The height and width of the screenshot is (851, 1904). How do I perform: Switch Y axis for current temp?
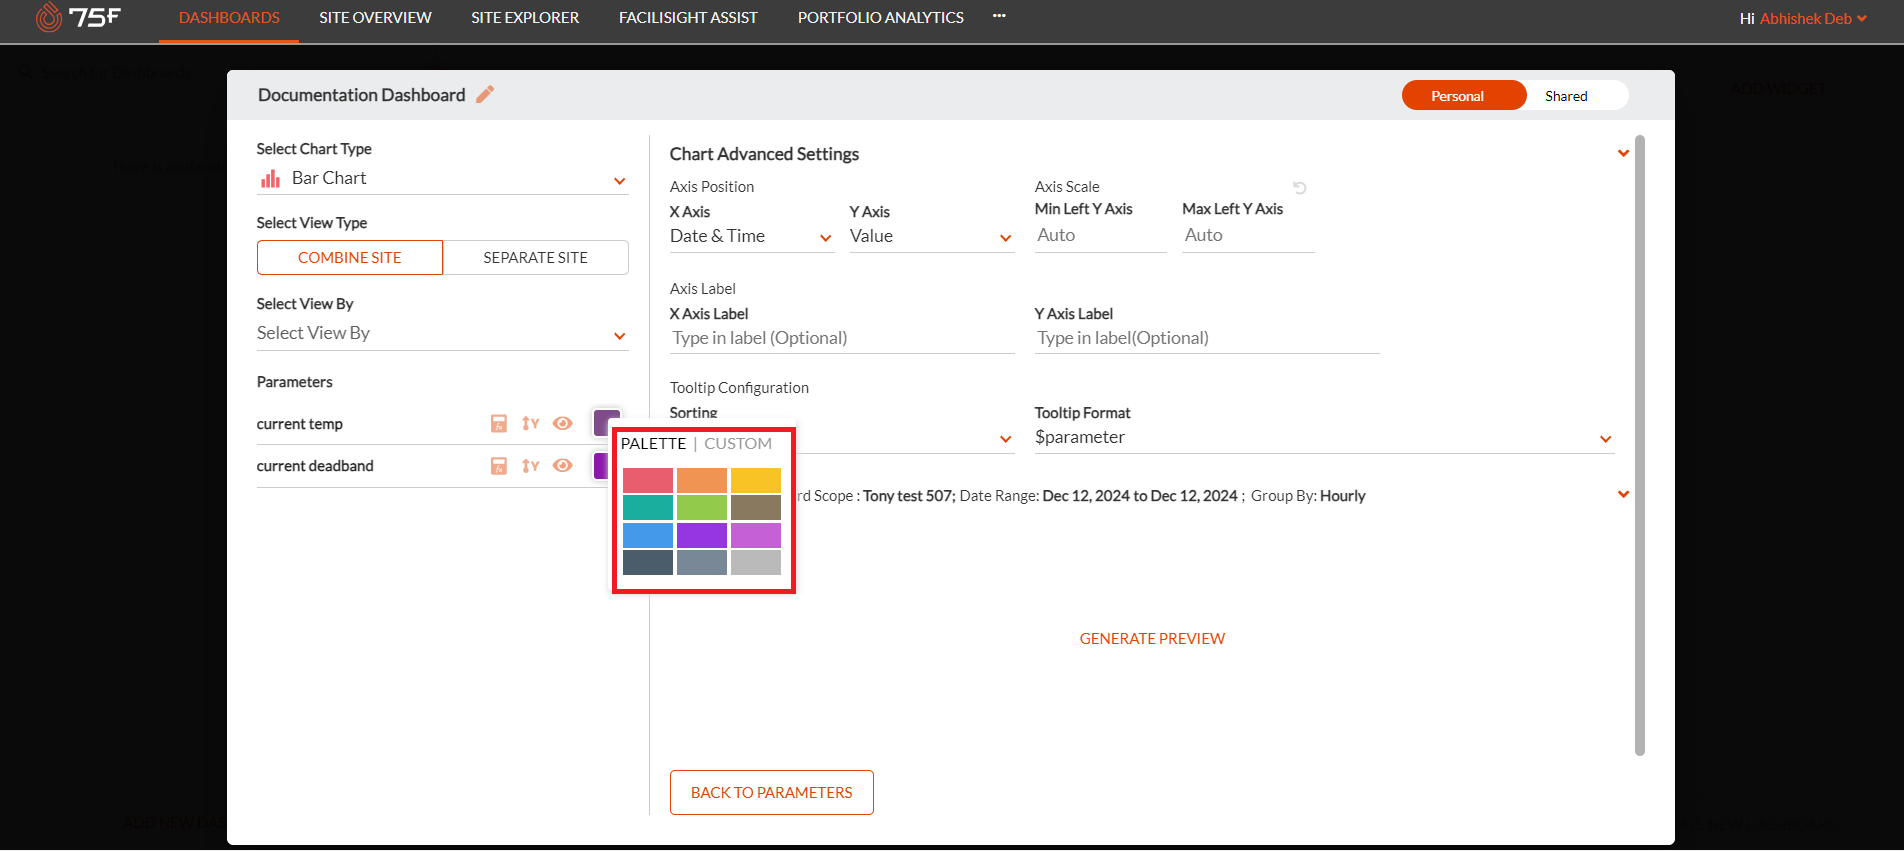(x=530, y=424)
